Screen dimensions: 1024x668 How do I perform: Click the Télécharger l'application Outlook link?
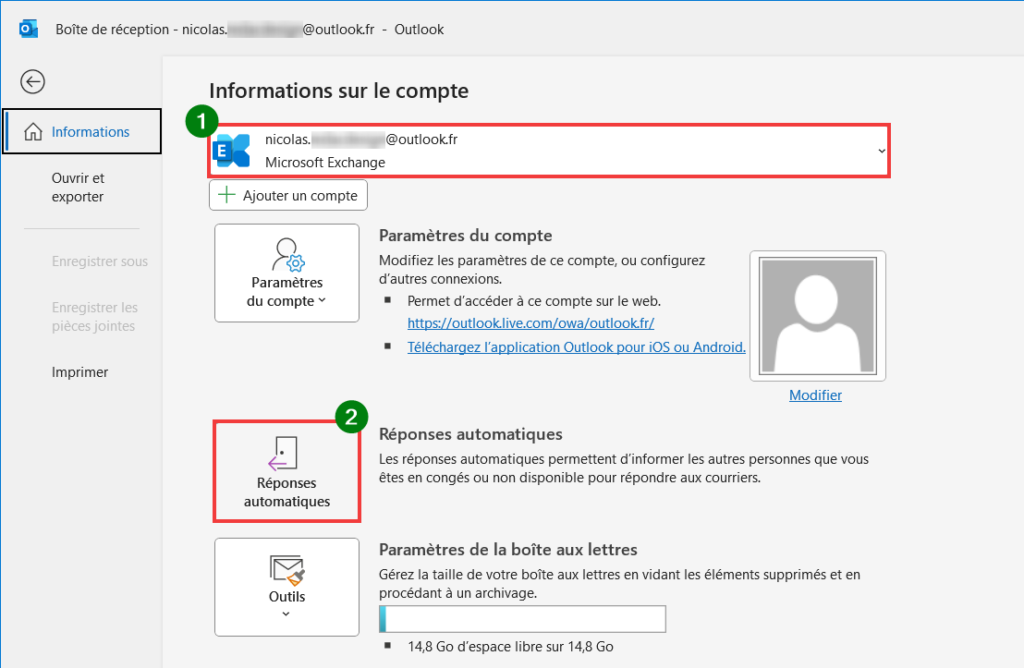576,347
